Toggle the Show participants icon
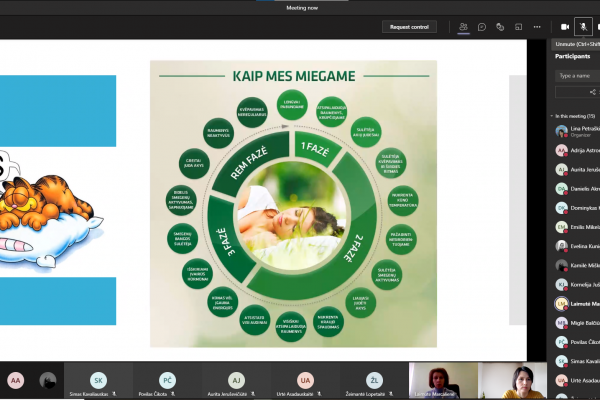This screenshot has height=400, width=600. pyautogui.click(x=463, y=27)
